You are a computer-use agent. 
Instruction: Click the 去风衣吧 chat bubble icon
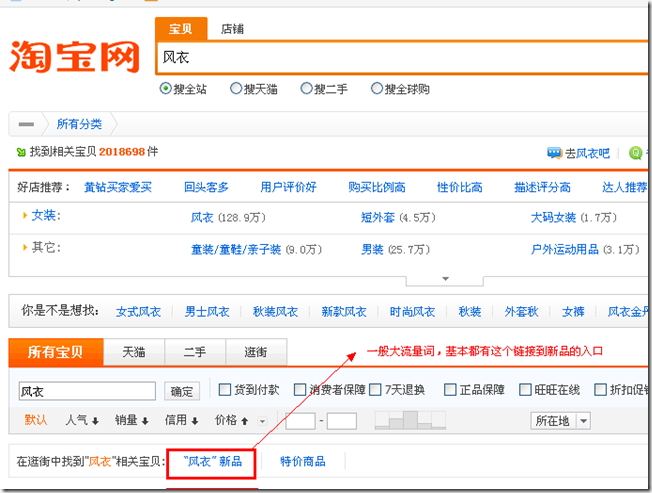click(x=555, y=153)
